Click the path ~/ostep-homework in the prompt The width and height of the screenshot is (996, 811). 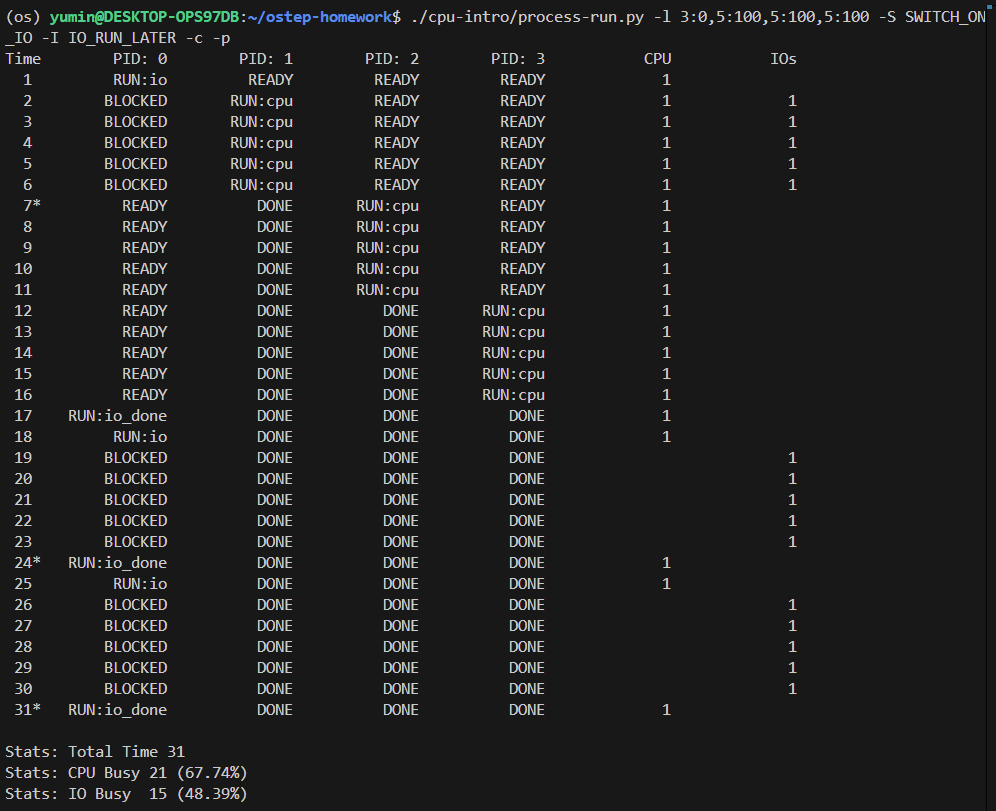point(320,17)
